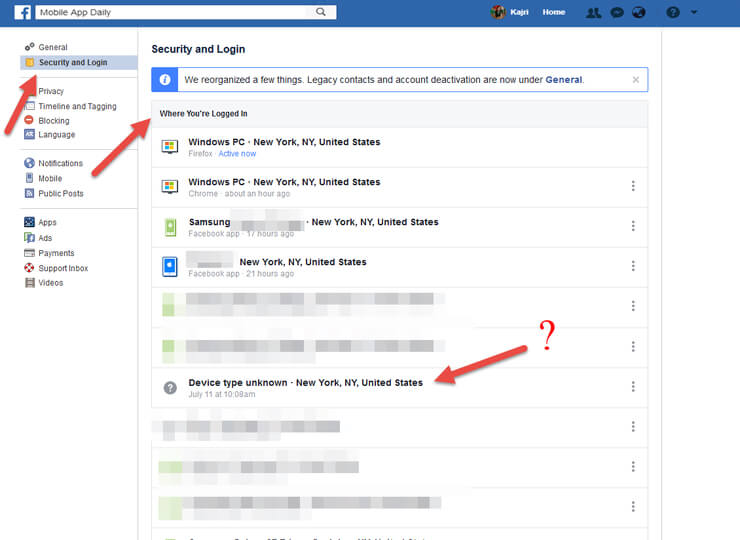Image resolution: width=740 pixels, height=540 pixels.
Task: Open Payments settings
Action: [x=56, y=253]
